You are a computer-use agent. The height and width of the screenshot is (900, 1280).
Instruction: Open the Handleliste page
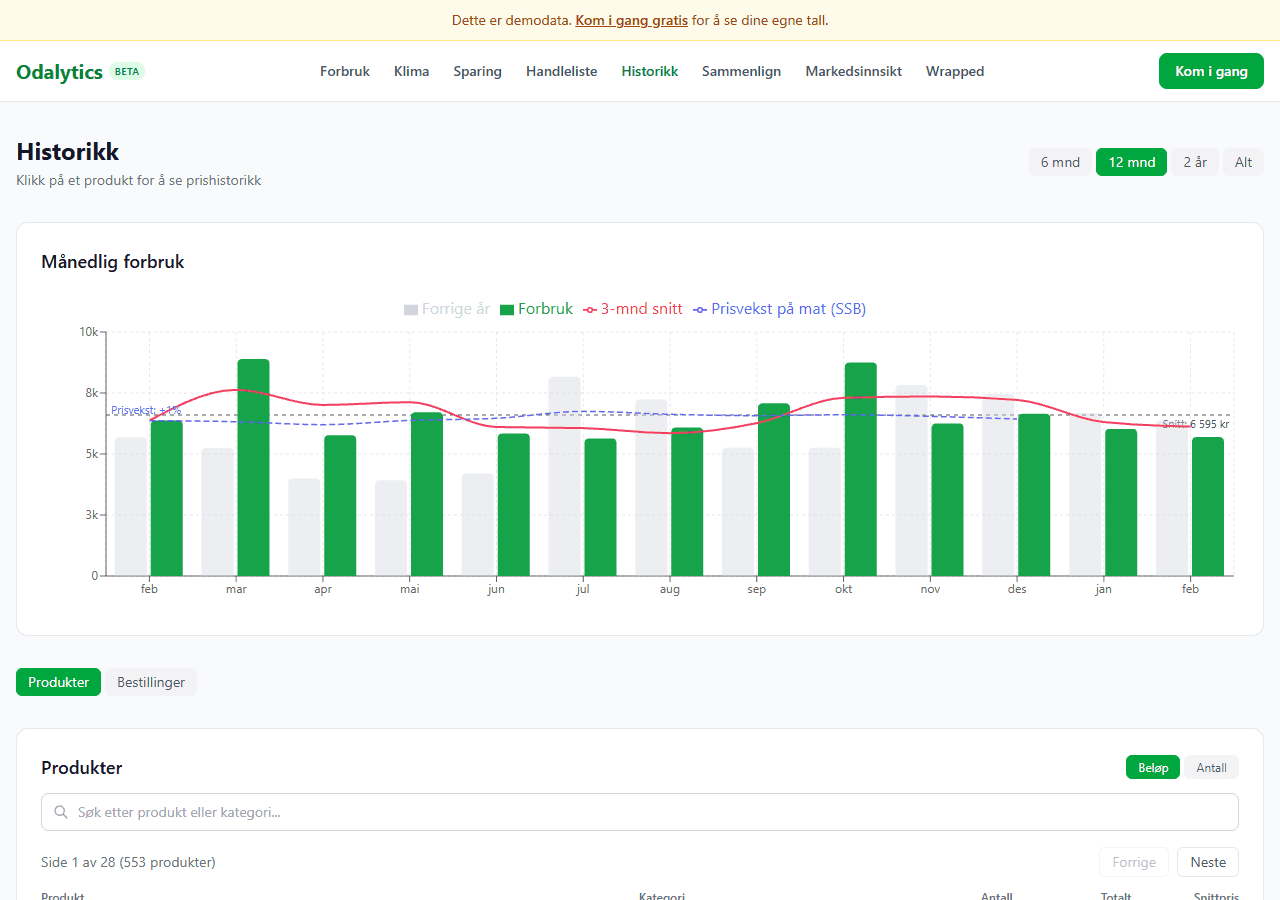(561, 71)
